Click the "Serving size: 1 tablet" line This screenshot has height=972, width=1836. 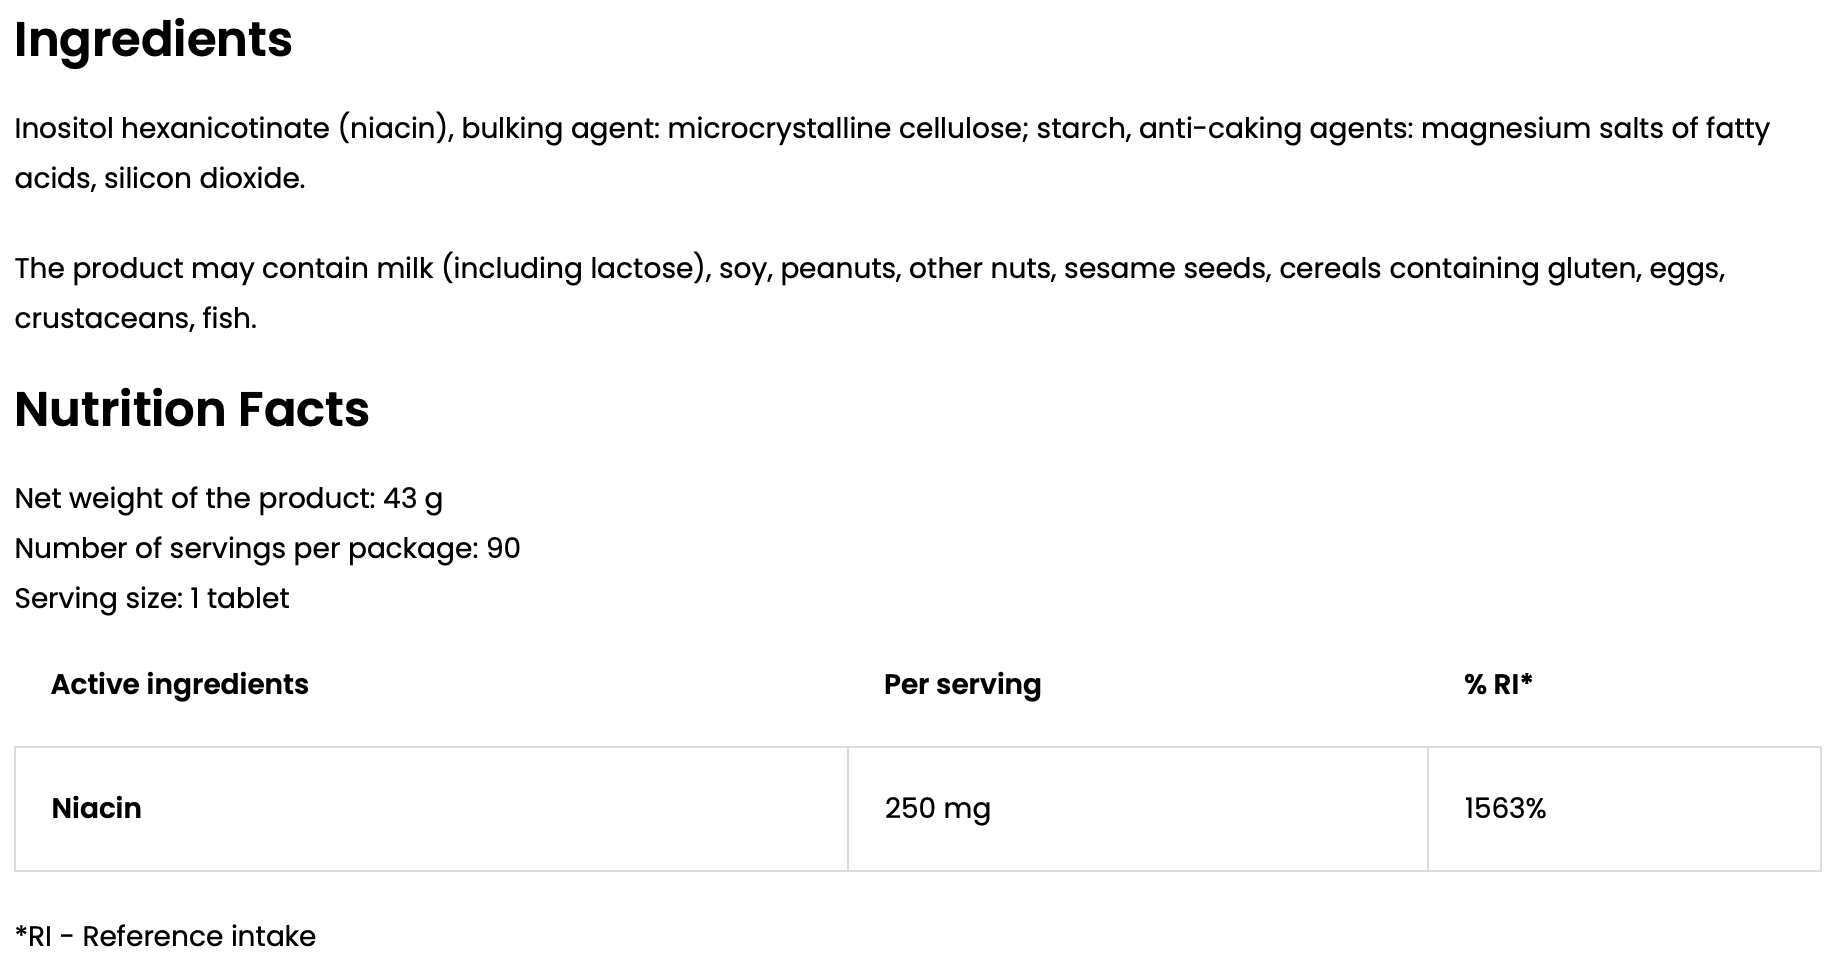[152, 599]
